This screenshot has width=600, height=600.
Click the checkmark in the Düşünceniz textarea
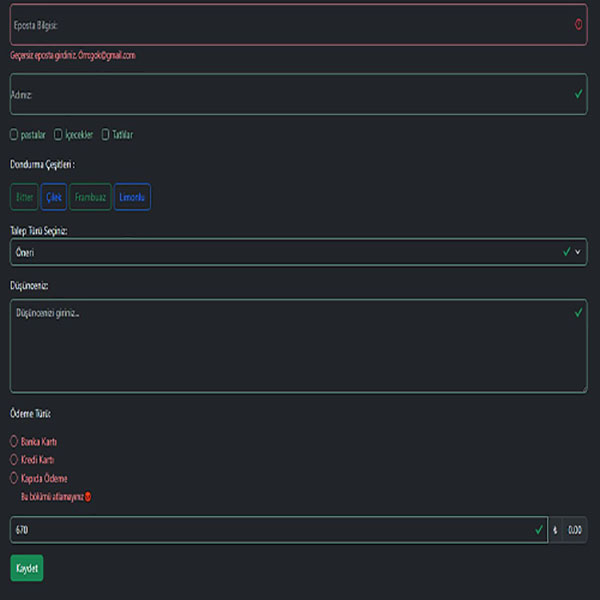[578, 313]
